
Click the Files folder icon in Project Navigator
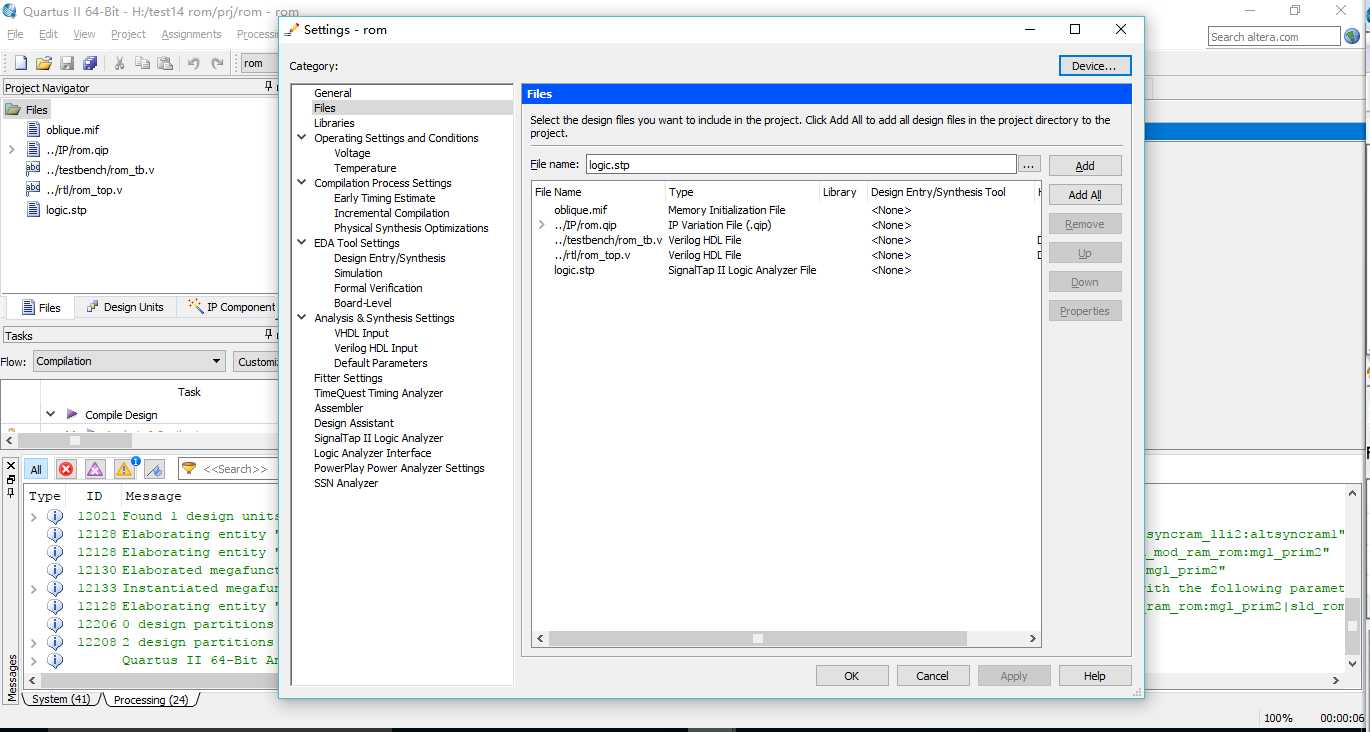(x=13, y=110)
